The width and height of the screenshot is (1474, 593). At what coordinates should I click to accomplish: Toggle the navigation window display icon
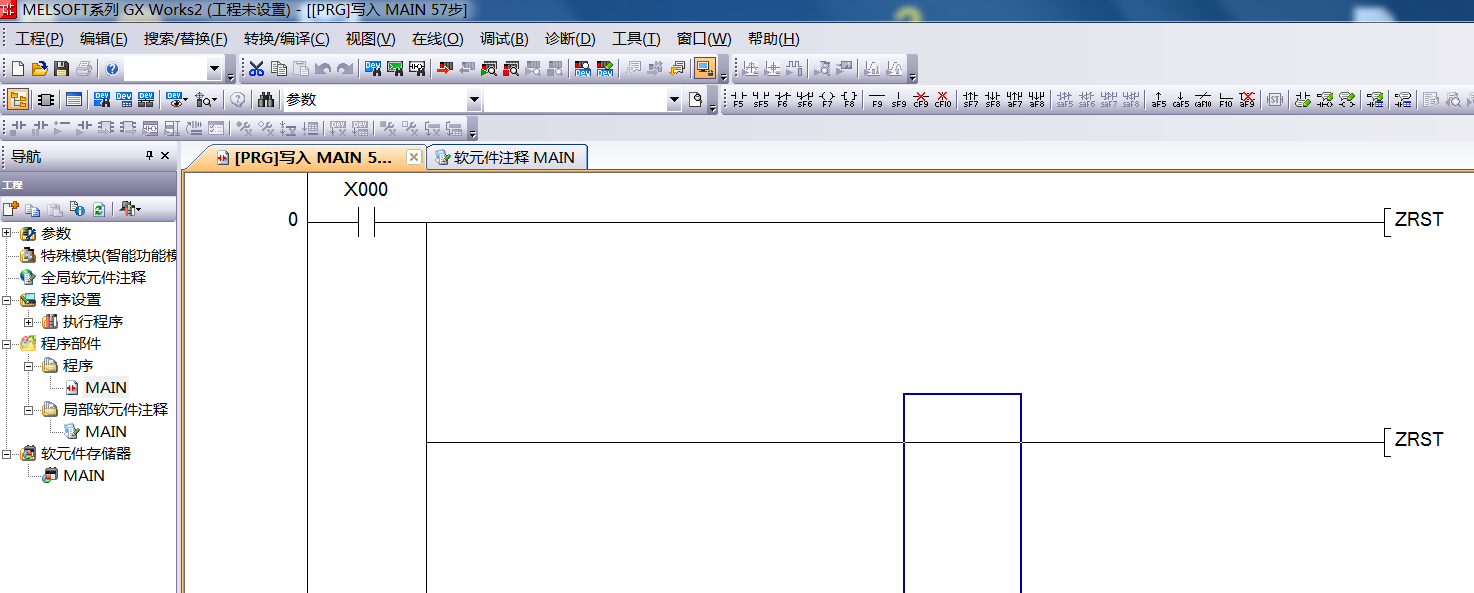pos(18,100)
